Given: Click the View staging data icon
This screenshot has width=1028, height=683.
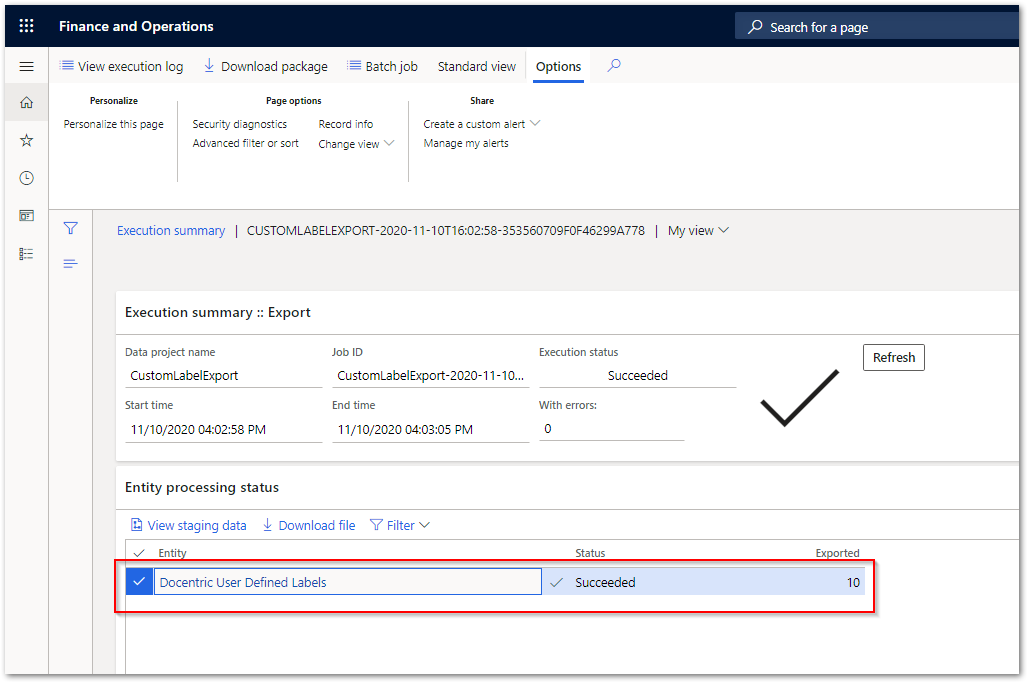Looking at the screenshot, I should click(x=136, y=524).
